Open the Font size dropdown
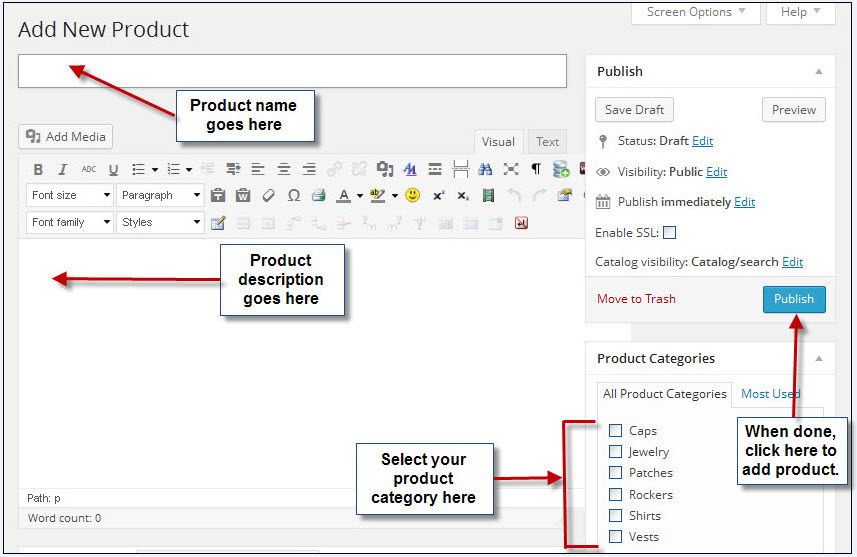Image resolution: width=857 pixels, height=557 pixels. [x=69, y=195]
